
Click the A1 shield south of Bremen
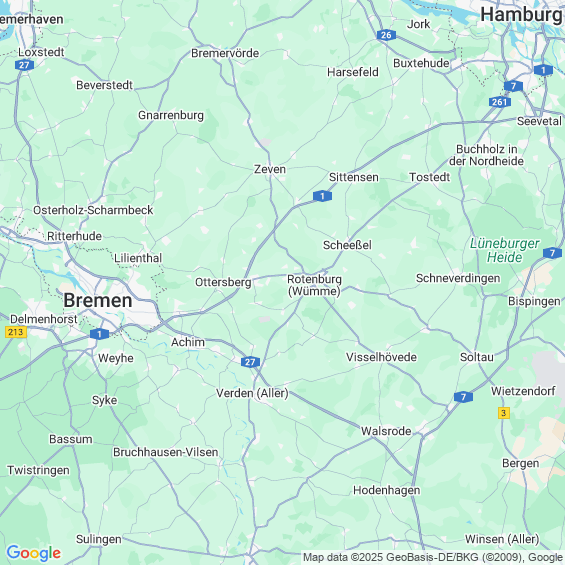tap(99, 334)
